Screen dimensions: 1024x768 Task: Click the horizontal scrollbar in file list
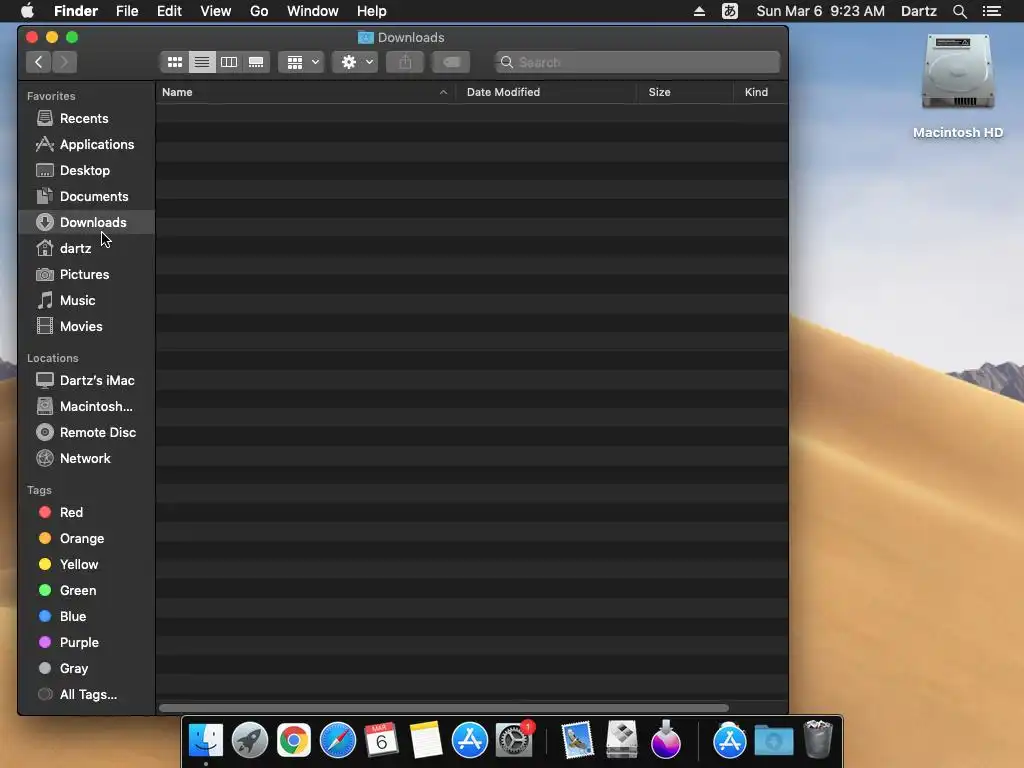(443, 708)
